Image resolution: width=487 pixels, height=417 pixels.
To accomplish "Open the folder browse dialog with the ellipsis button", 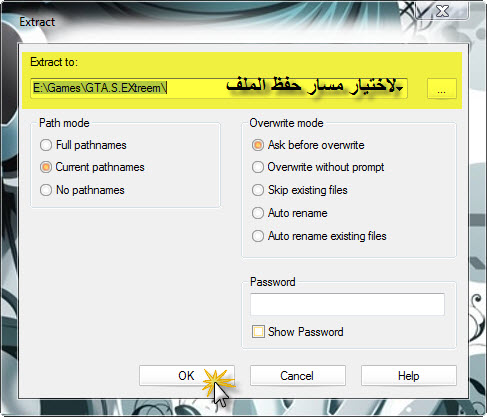I will coord(442,88).
